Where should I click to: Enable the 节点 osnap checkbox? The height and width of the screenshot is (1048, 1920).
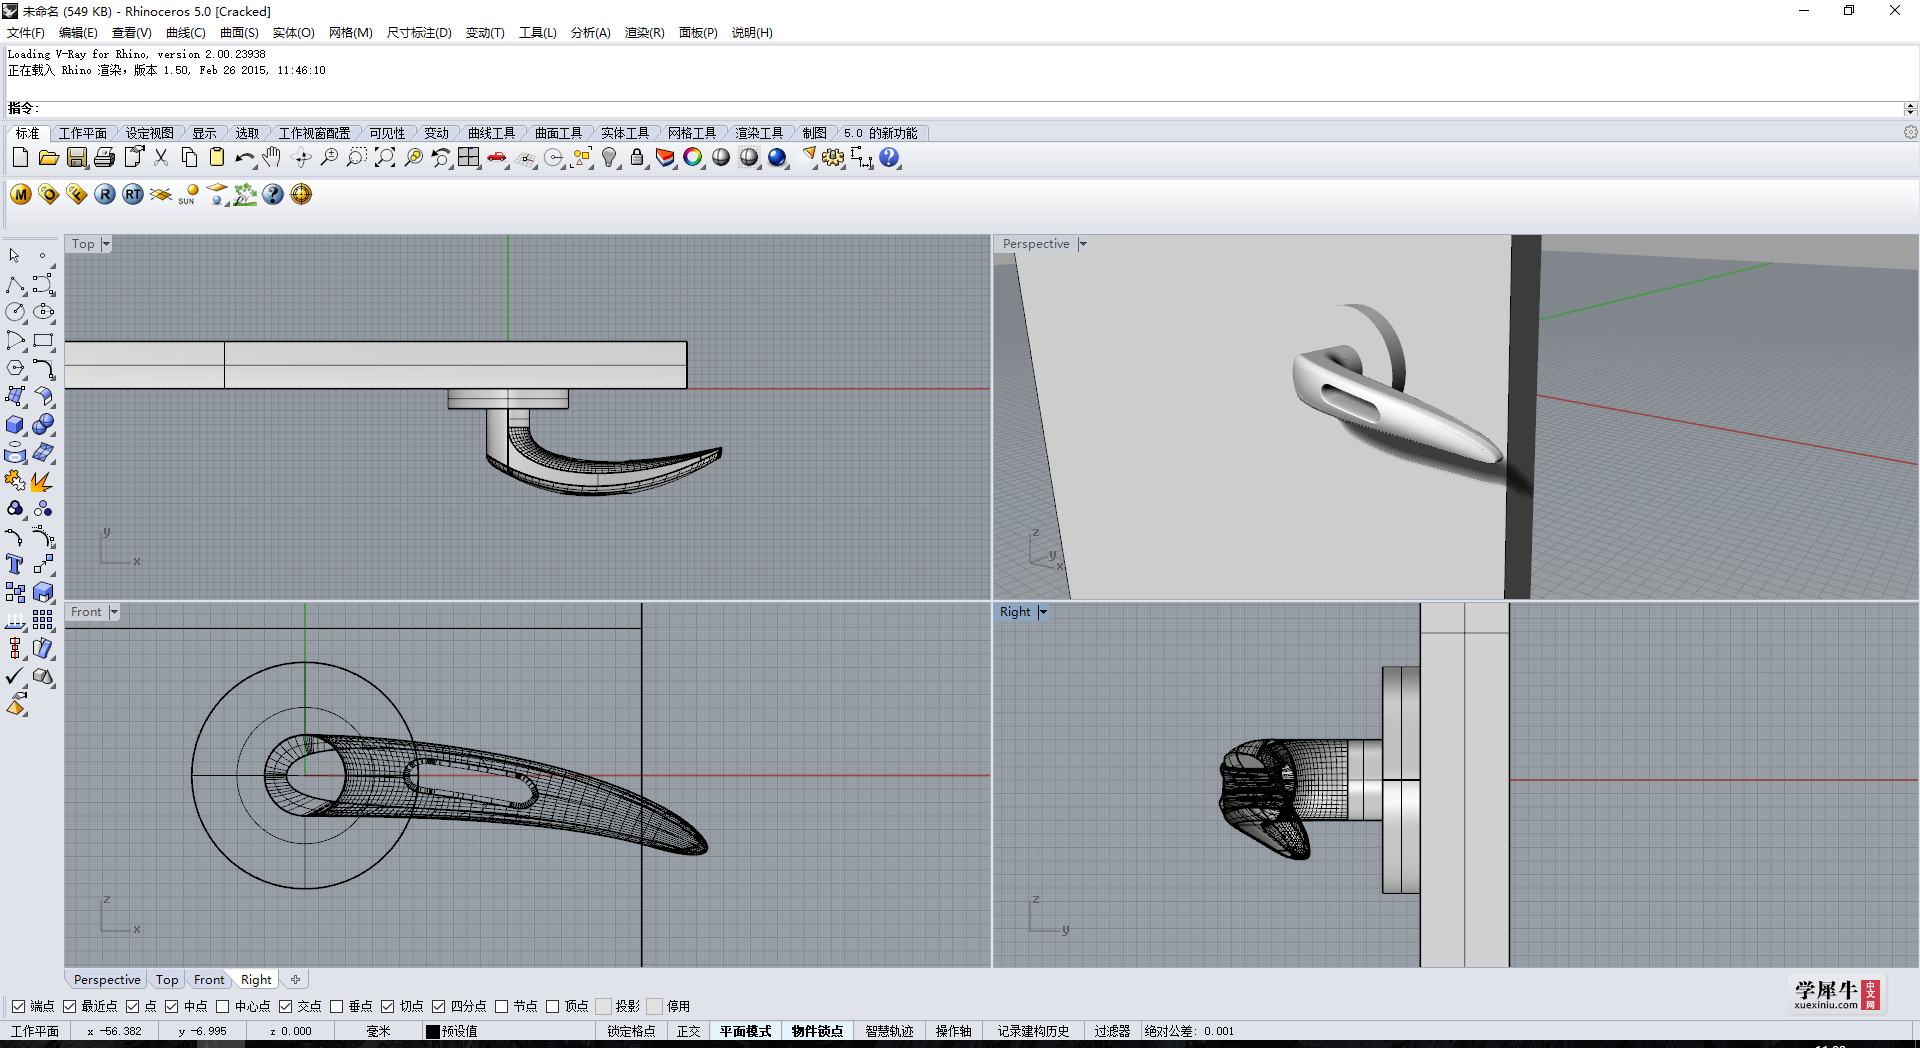click(x=501, y=1006)
